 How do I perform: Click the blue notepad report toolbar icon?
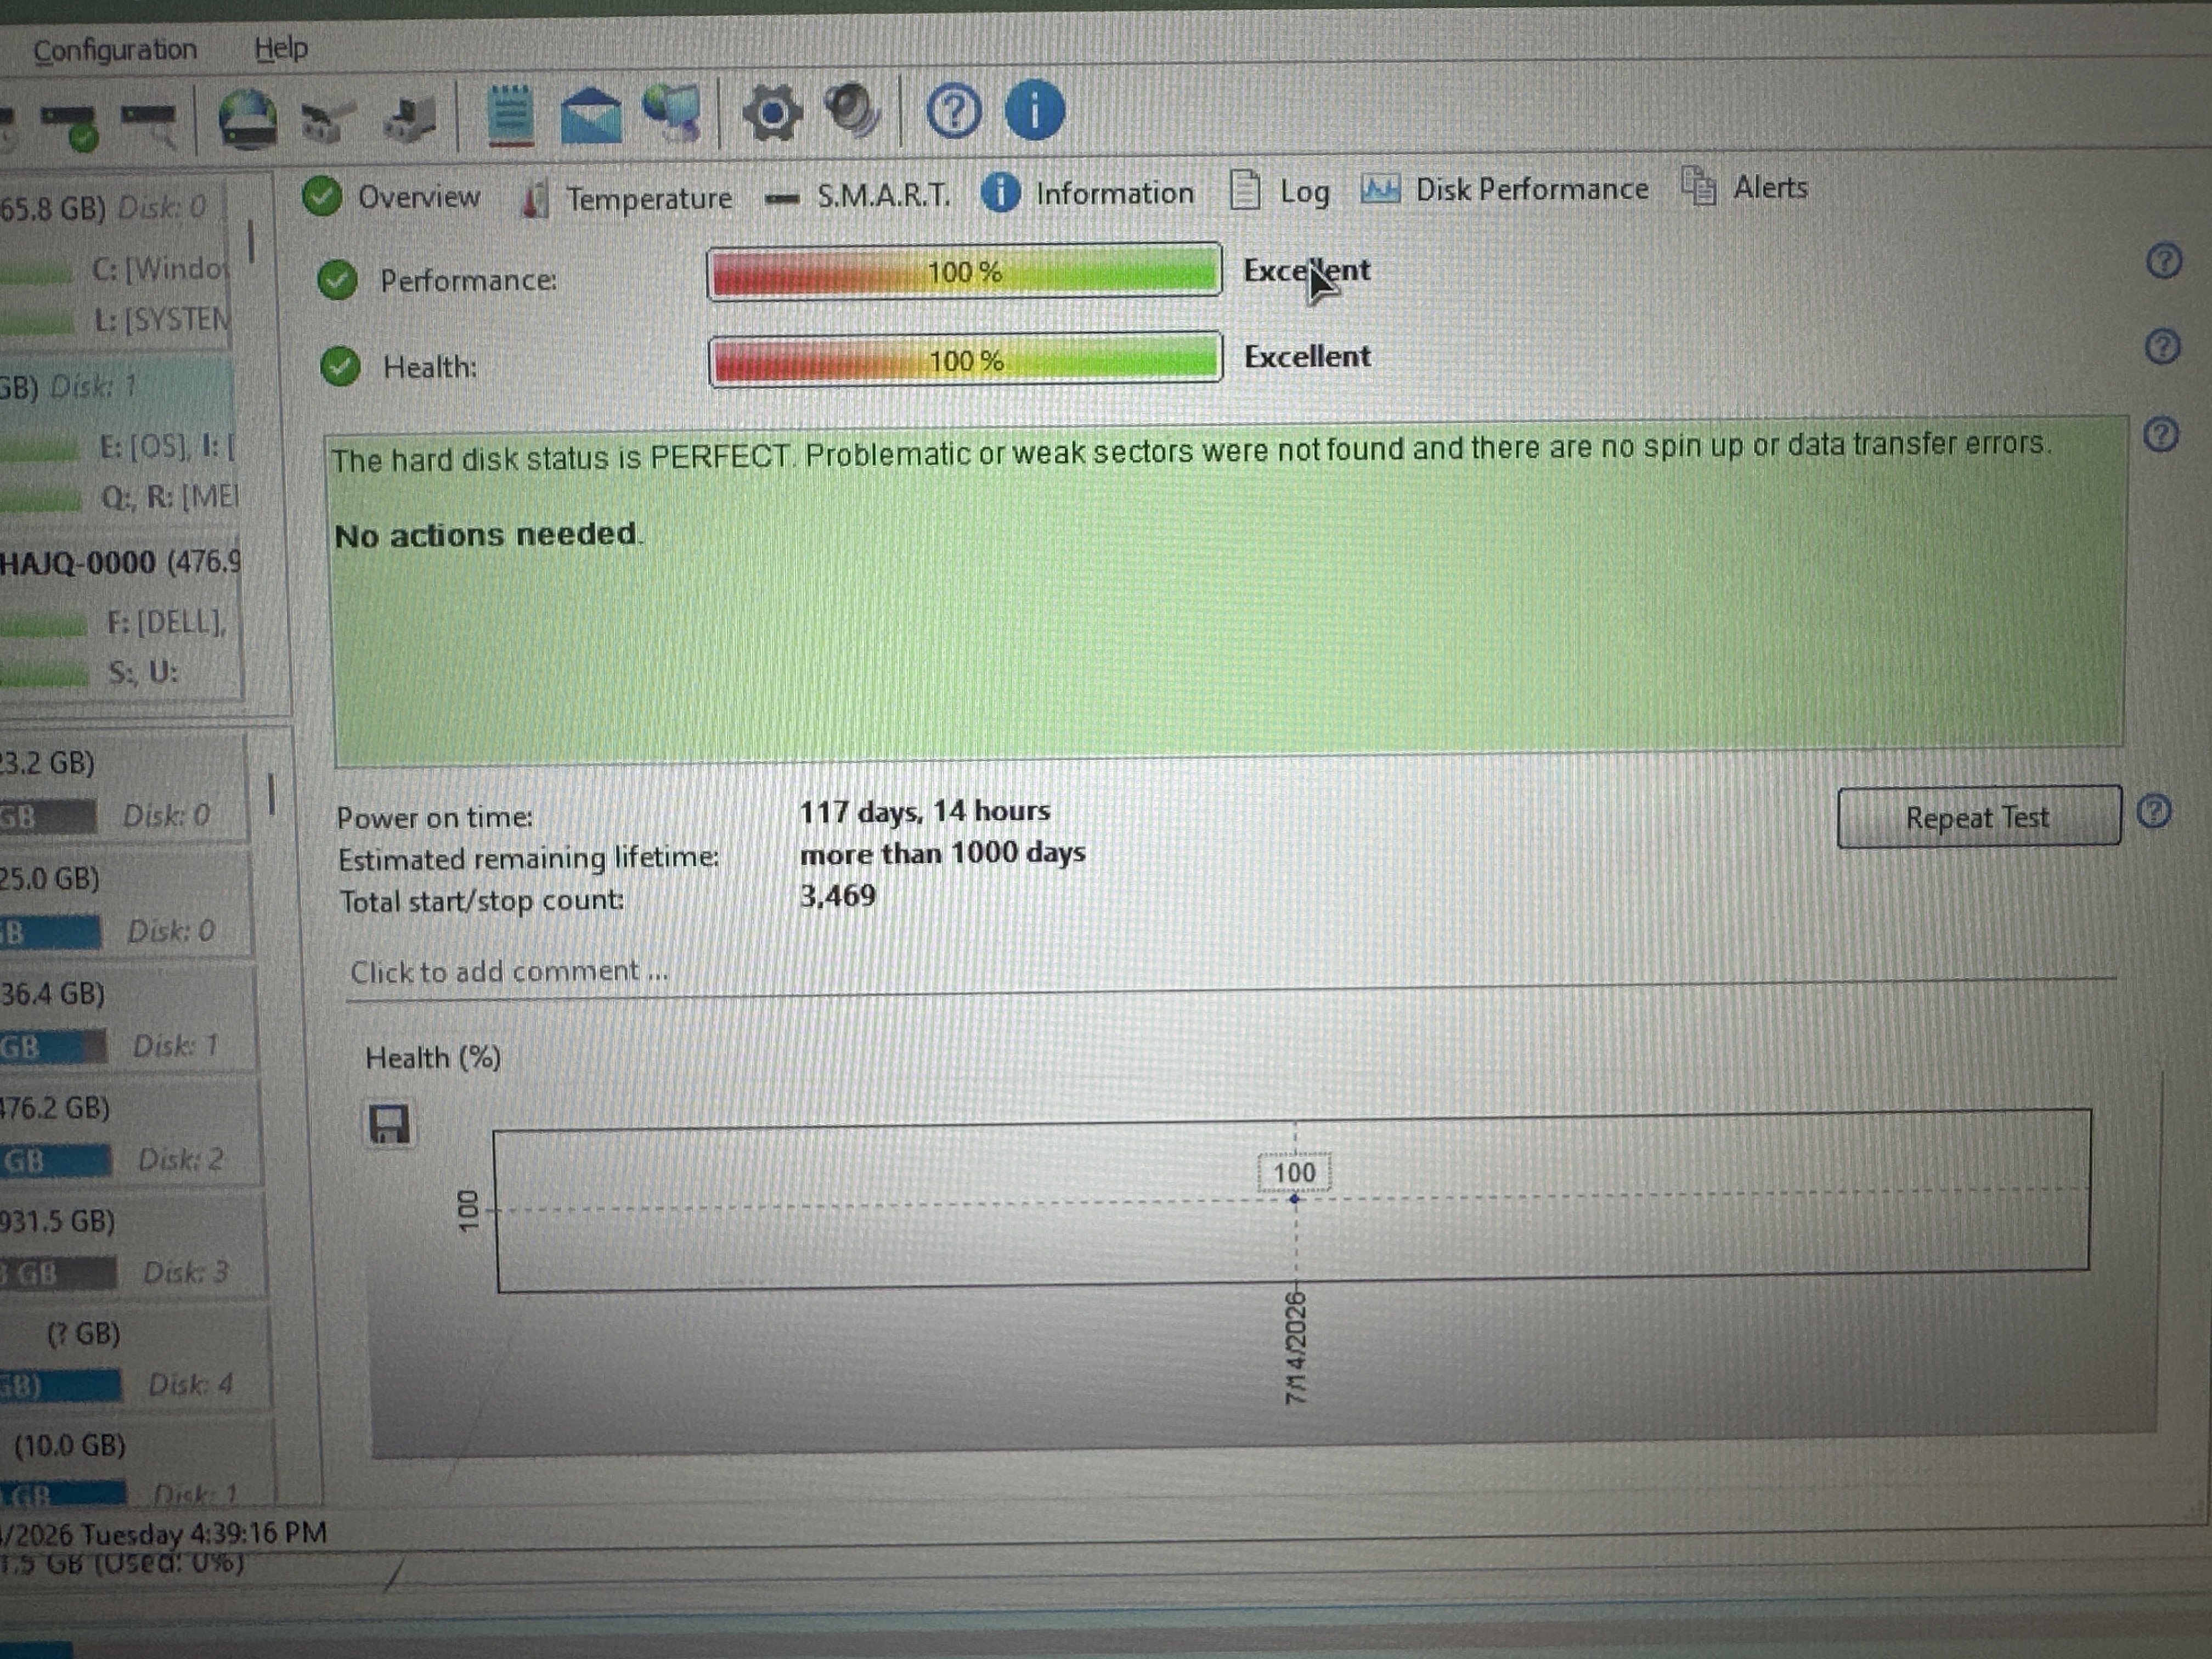tap(510, 116)
